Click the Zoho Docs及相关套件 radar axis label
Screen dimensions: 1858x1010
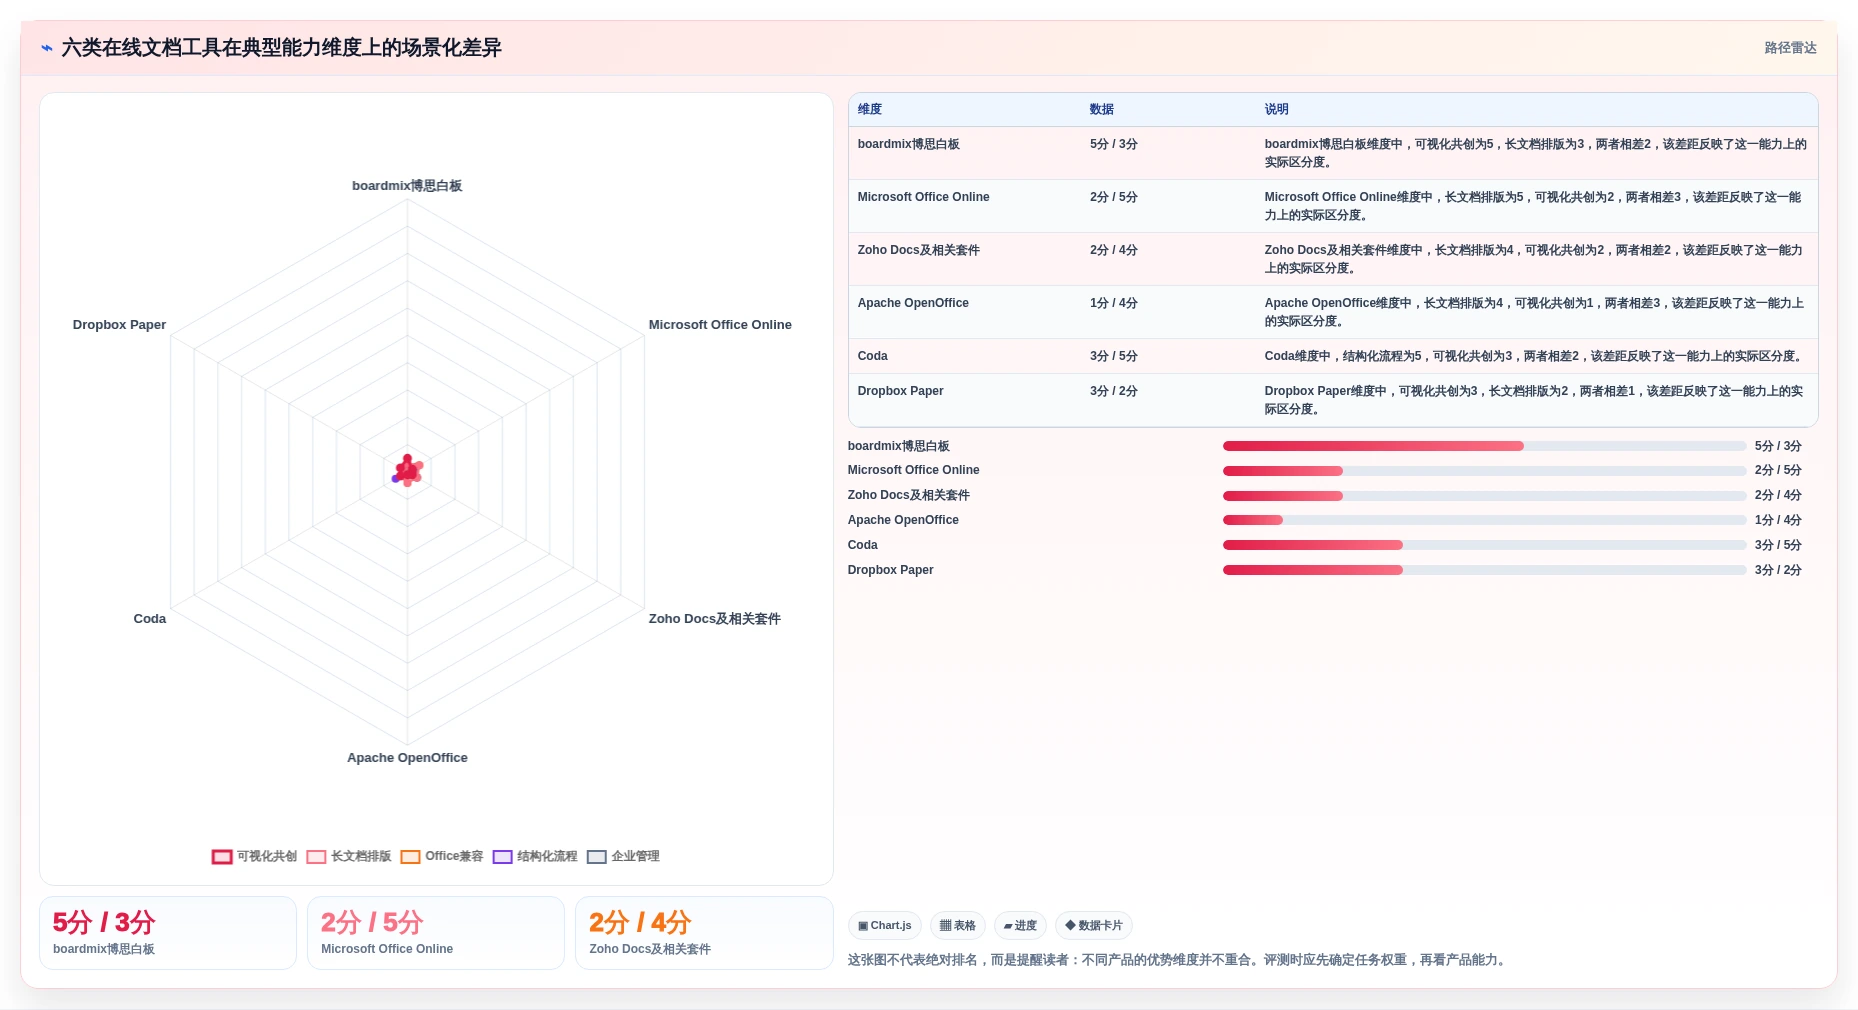(714, 619)
